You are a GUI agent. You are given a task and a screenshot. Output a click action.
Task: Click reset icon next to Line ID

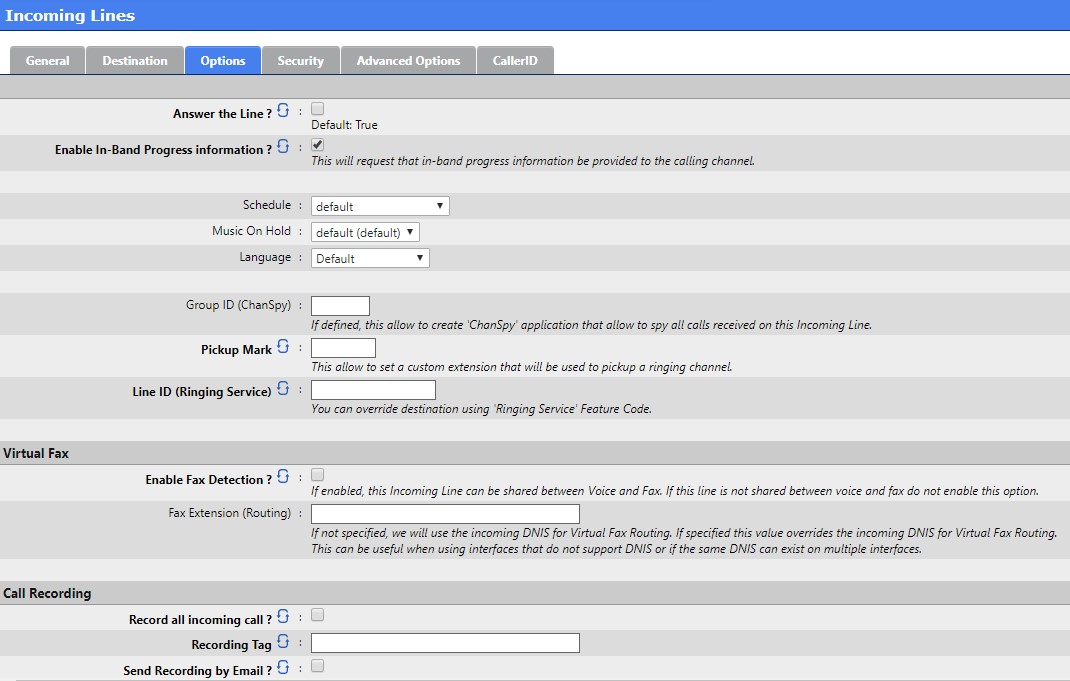tap(283, 389)
